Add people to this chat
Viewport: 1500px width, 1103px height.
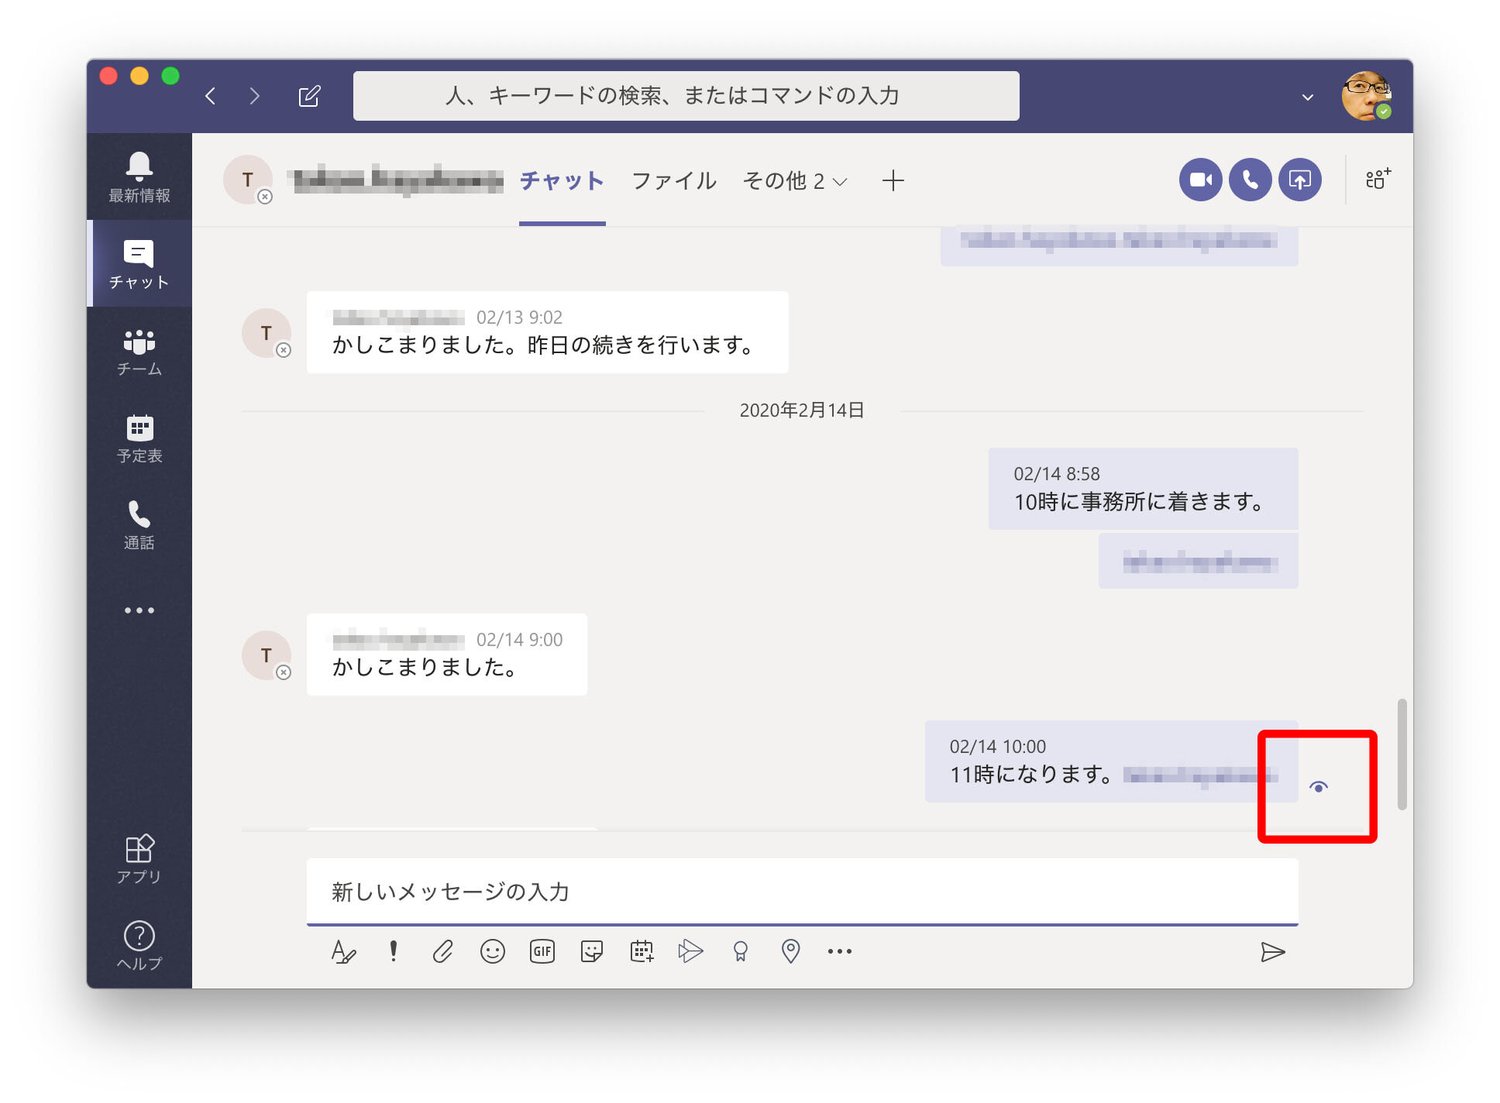pos(1378,179)
